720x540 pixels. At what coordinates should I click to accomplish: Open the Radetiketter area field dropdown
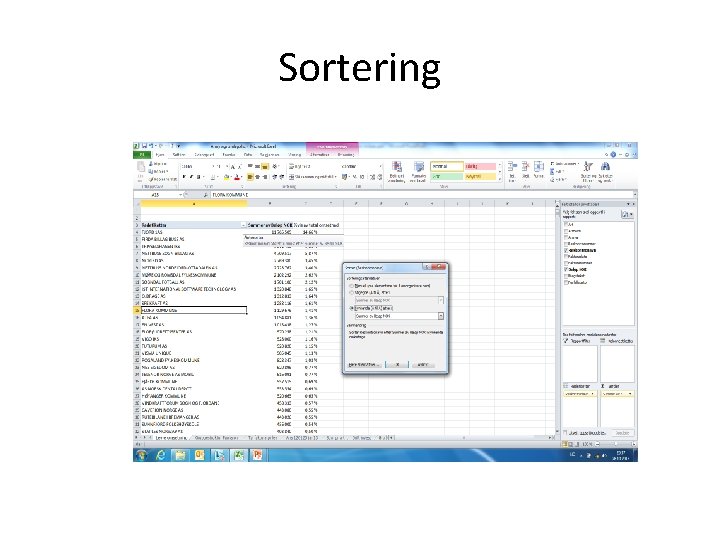click(592, 394)
